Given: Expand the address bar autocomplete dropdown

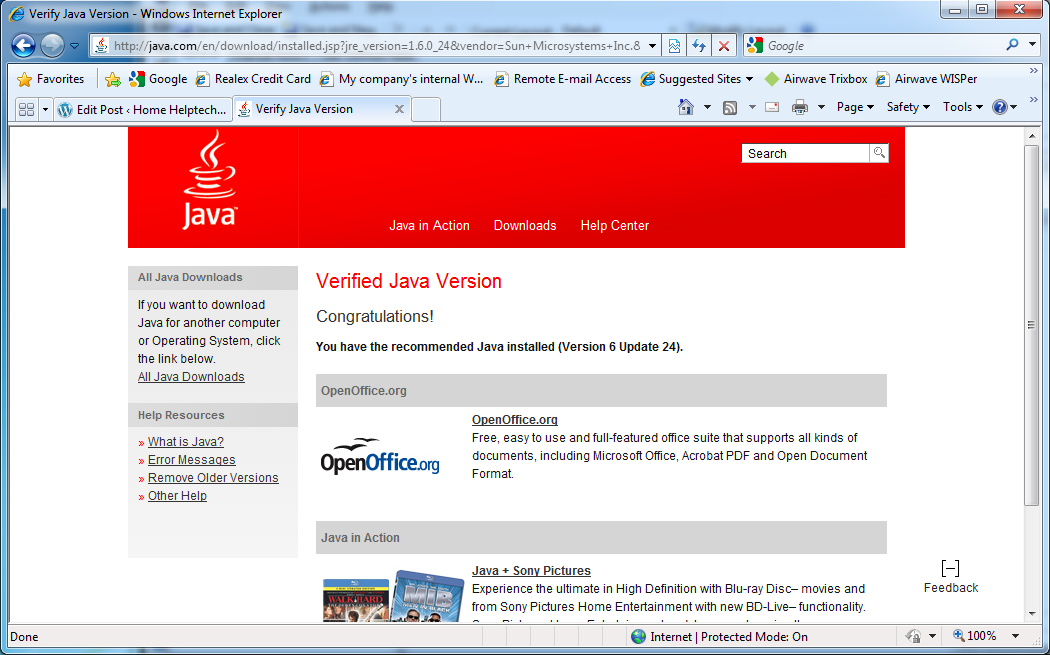Looking at the screenshot, I should [652, 46].
